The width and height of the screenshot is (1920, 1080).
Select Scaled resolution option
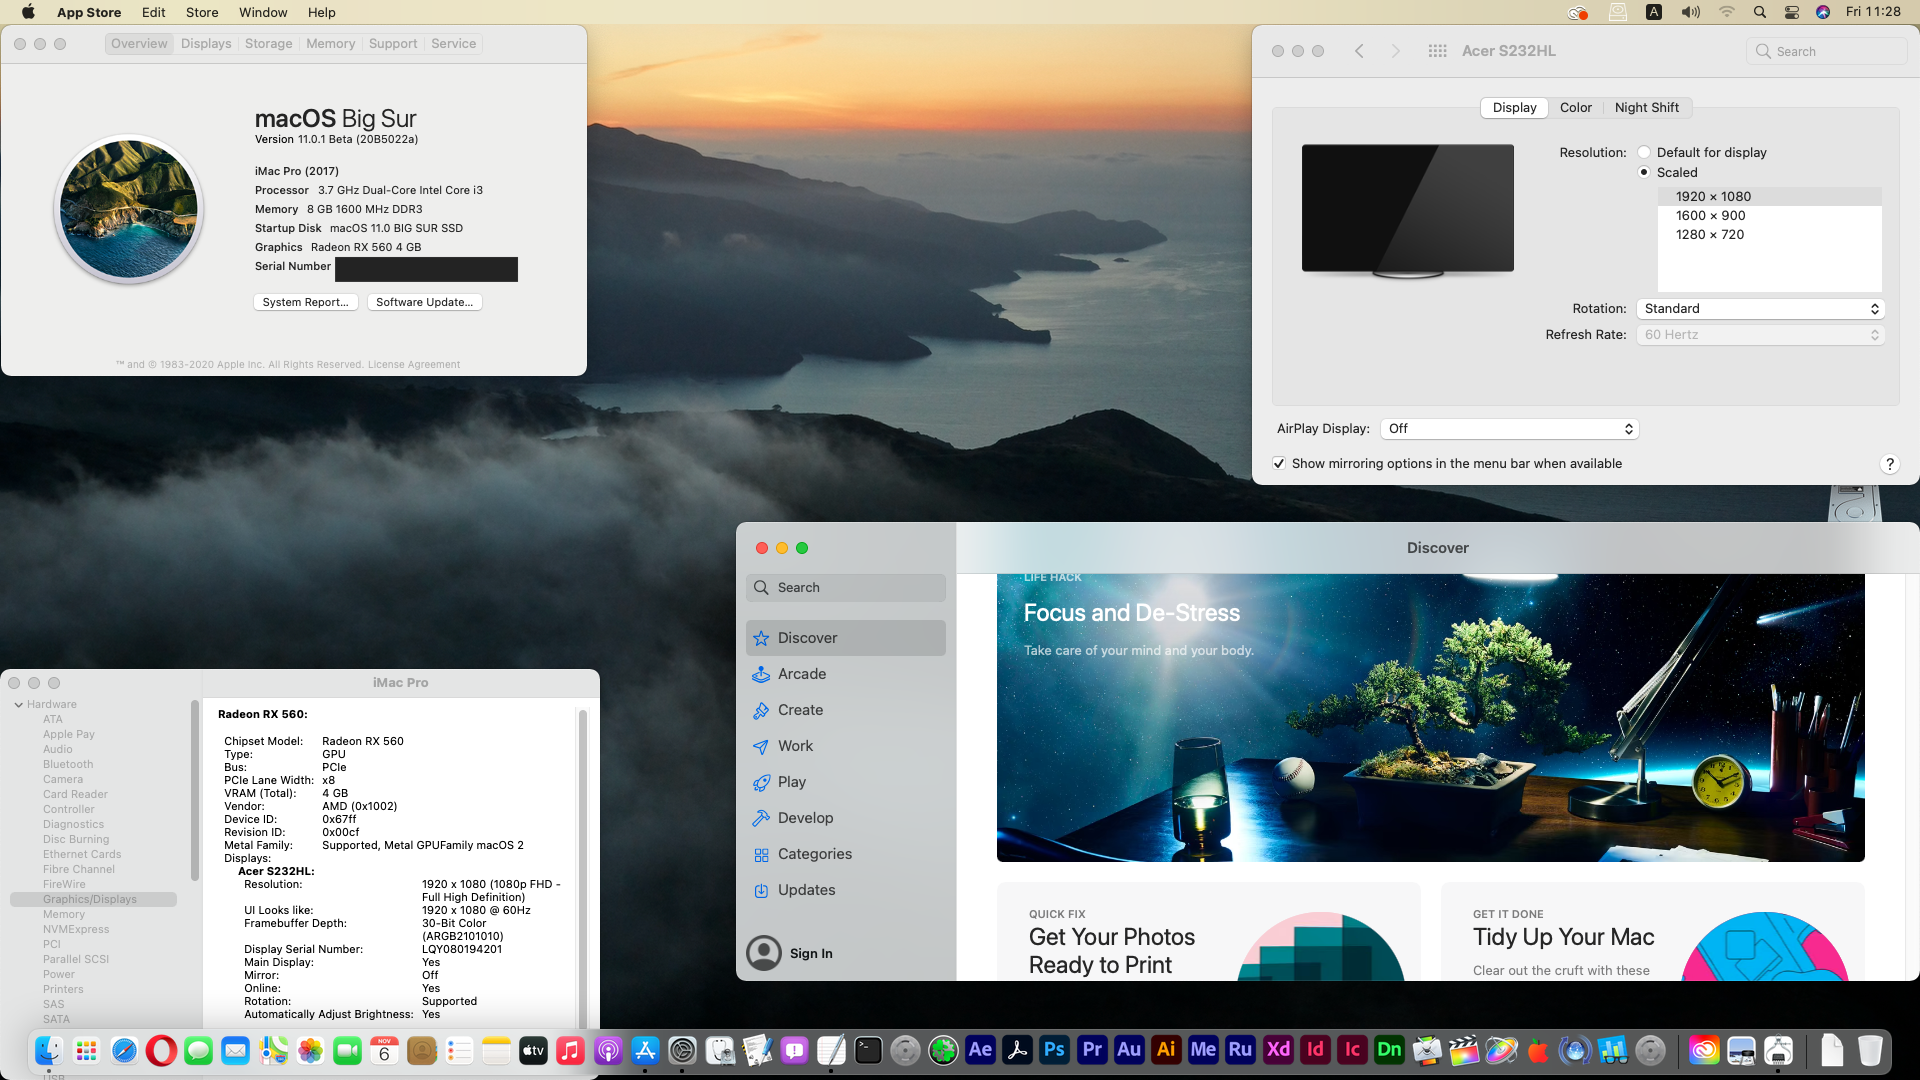click(x=1644, y=172)
